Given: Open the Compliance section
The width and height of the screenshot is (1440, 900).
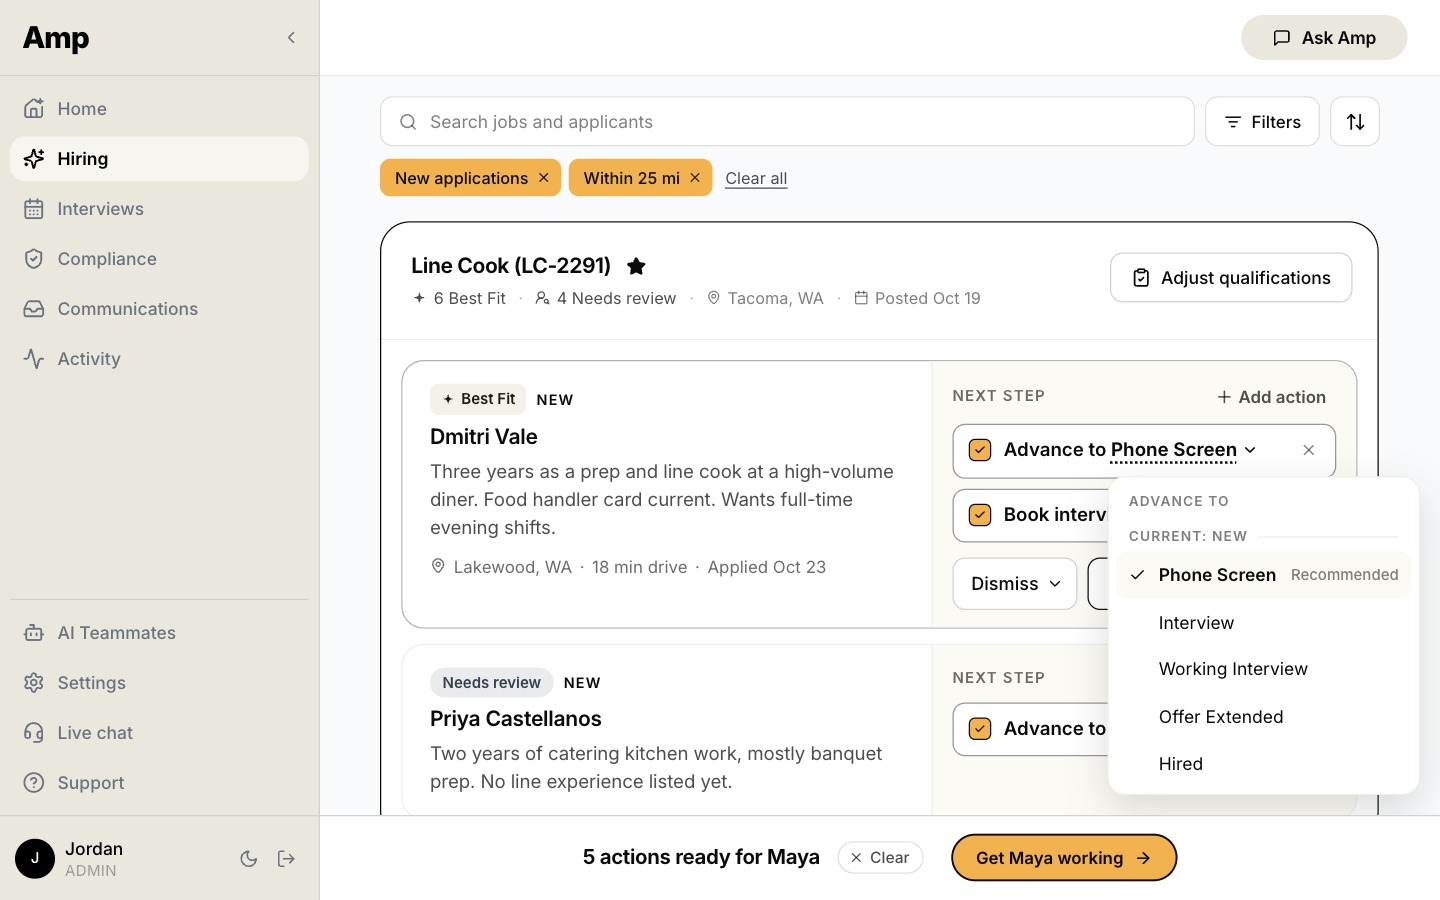Looking at the screenshot, I should pyautogui.click(x=159, y=259).
